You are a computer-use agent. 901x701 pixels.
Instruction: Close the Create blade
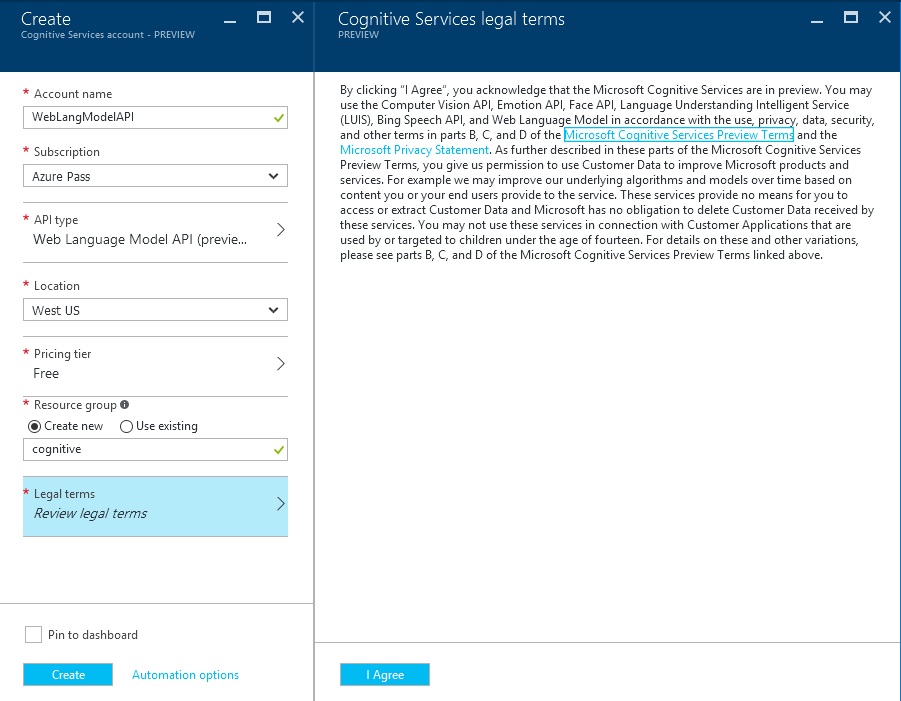click(297, 17)
